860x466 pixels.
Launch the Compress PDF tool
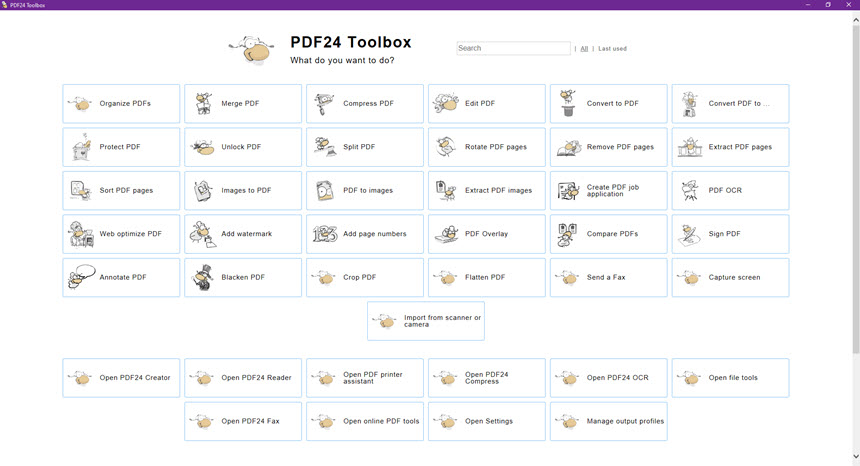[365, 104]
